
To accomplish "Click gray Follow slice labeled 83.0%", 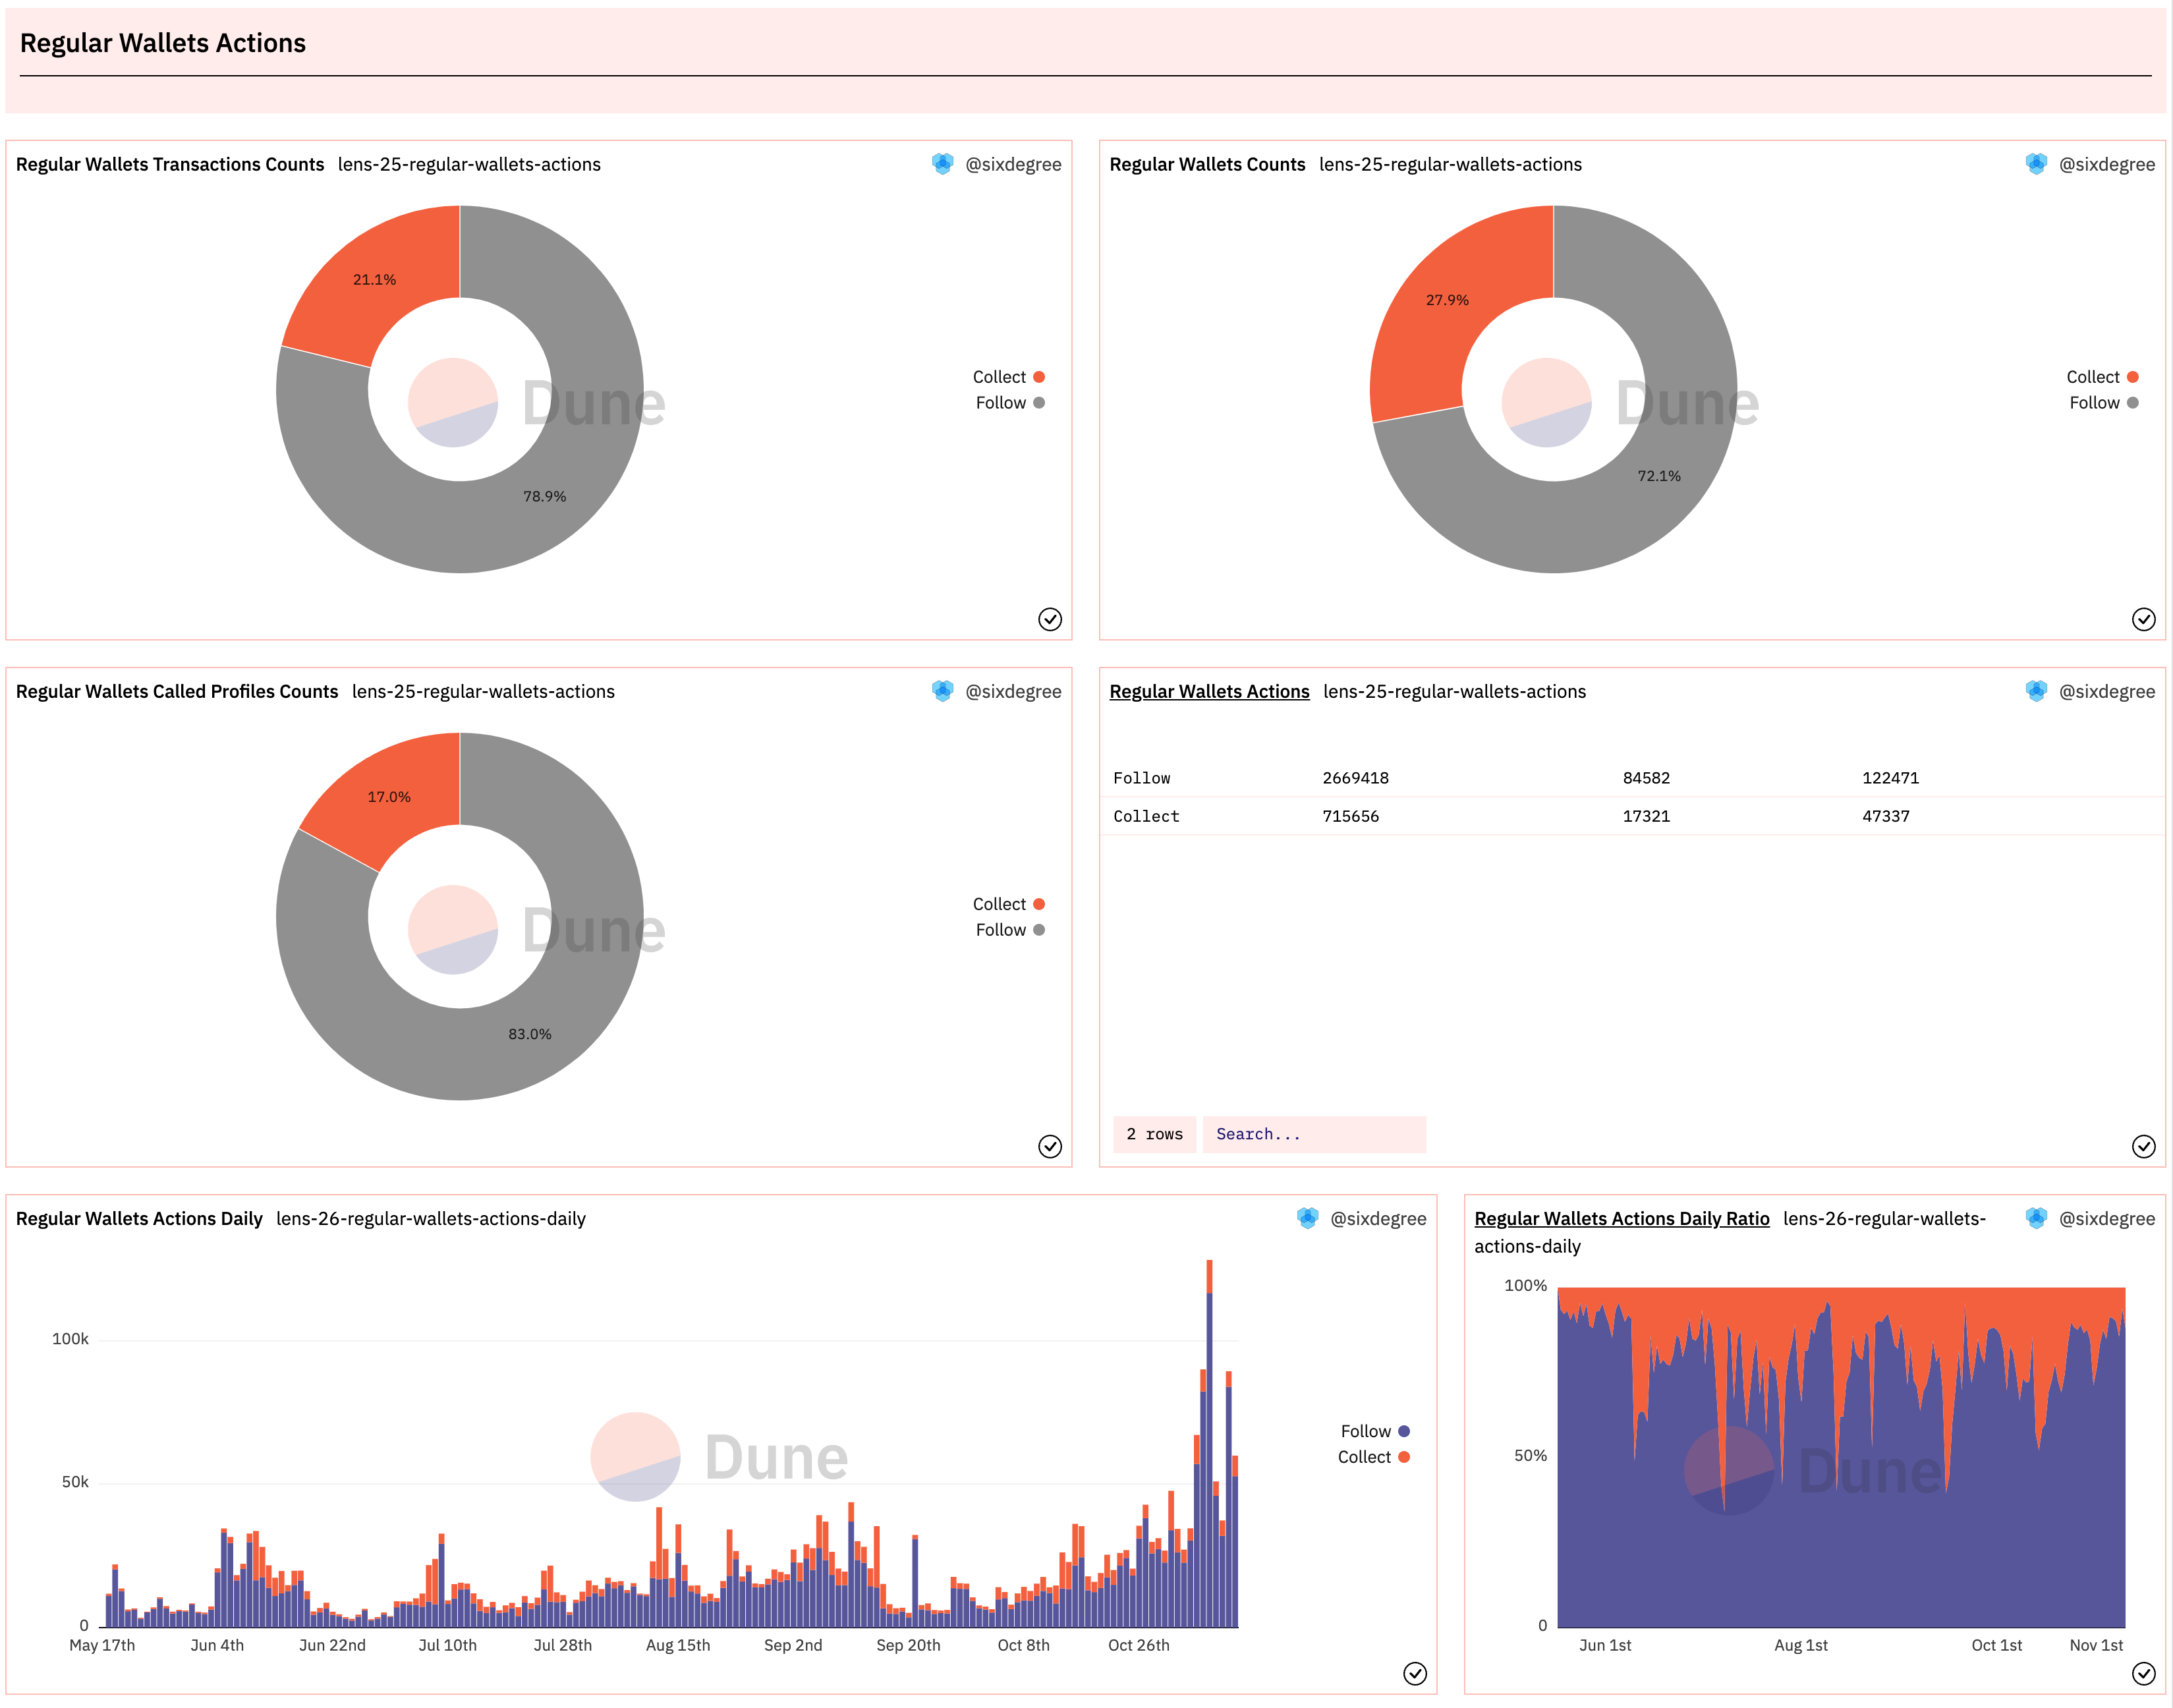I will tap(529, 1034).
